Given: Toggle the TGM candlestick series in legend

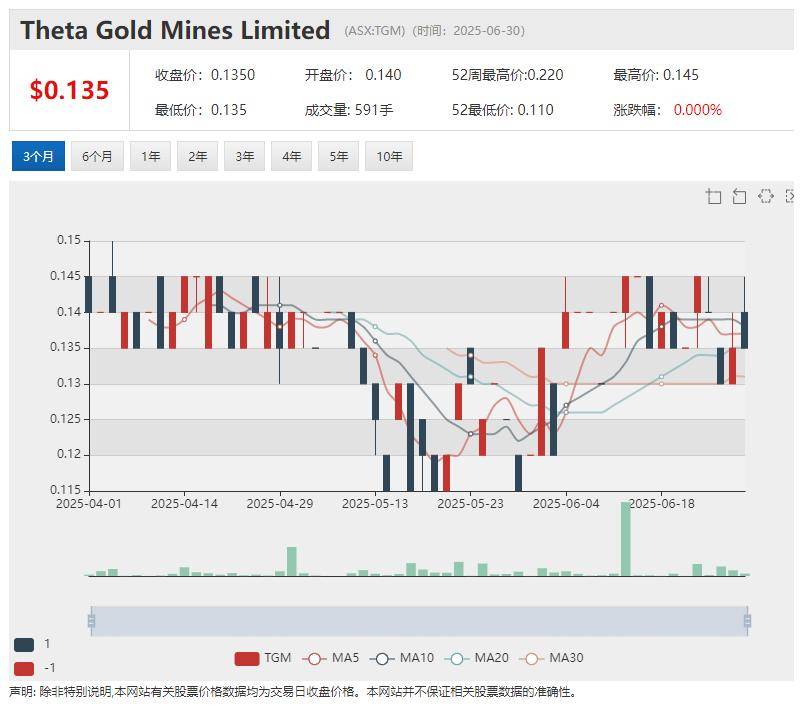Looking at the screenshot, I should point(262,658).
